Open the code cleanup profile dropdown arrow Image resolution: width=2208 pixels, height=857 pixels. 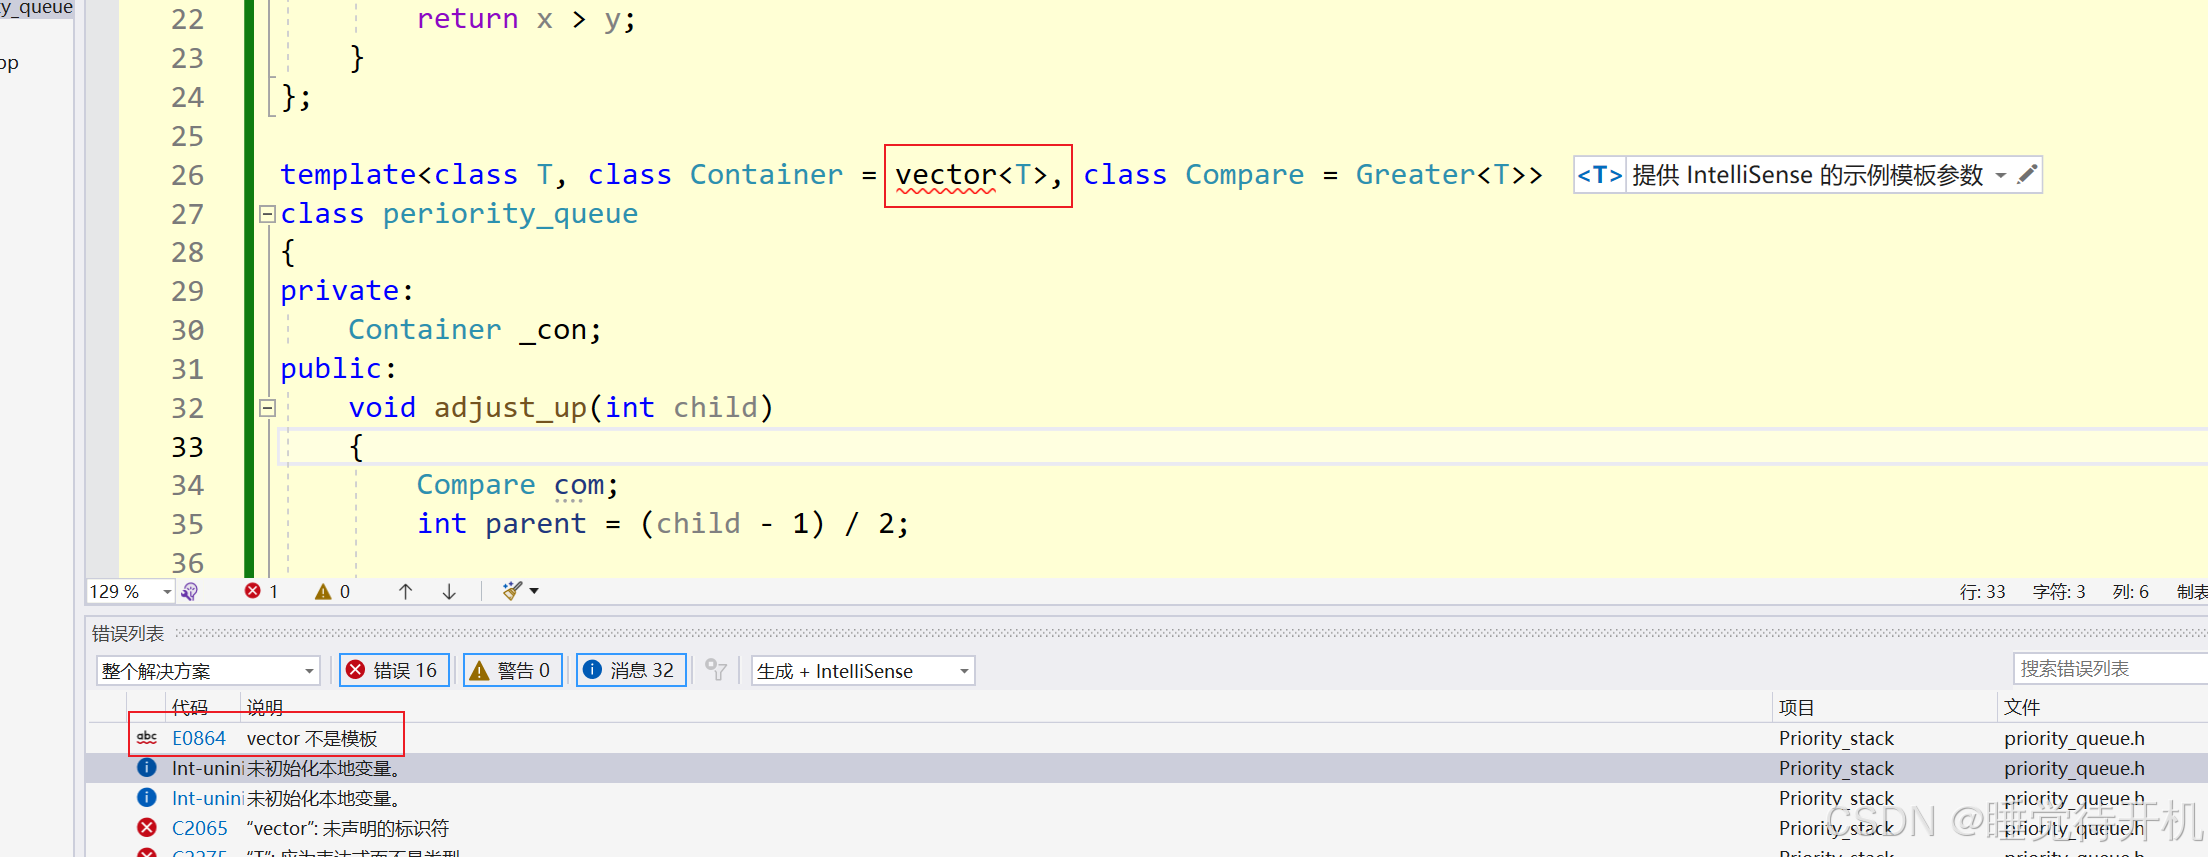point(534,591)
